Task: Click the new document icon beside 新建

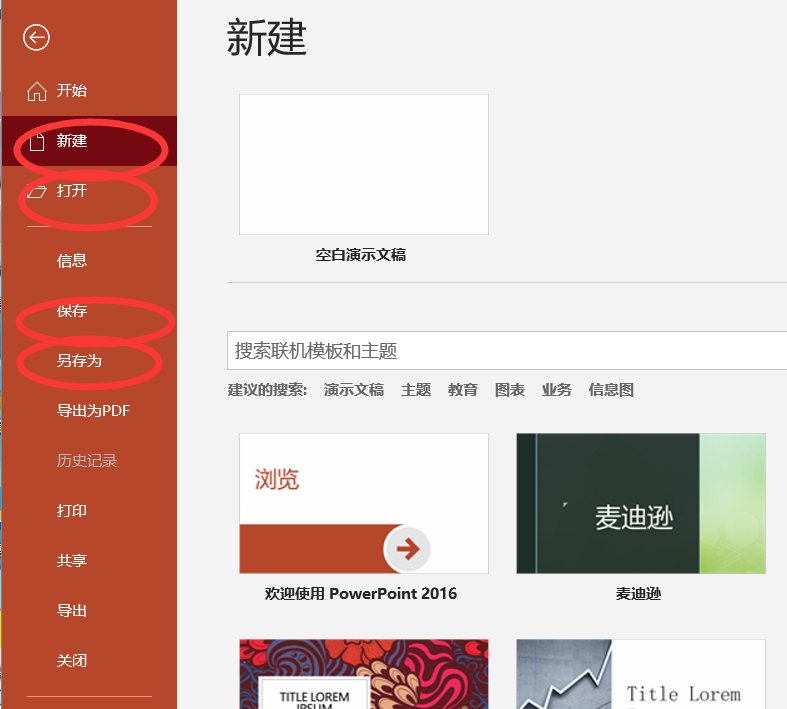Action: pyautogui.click(x=37, y=141)
